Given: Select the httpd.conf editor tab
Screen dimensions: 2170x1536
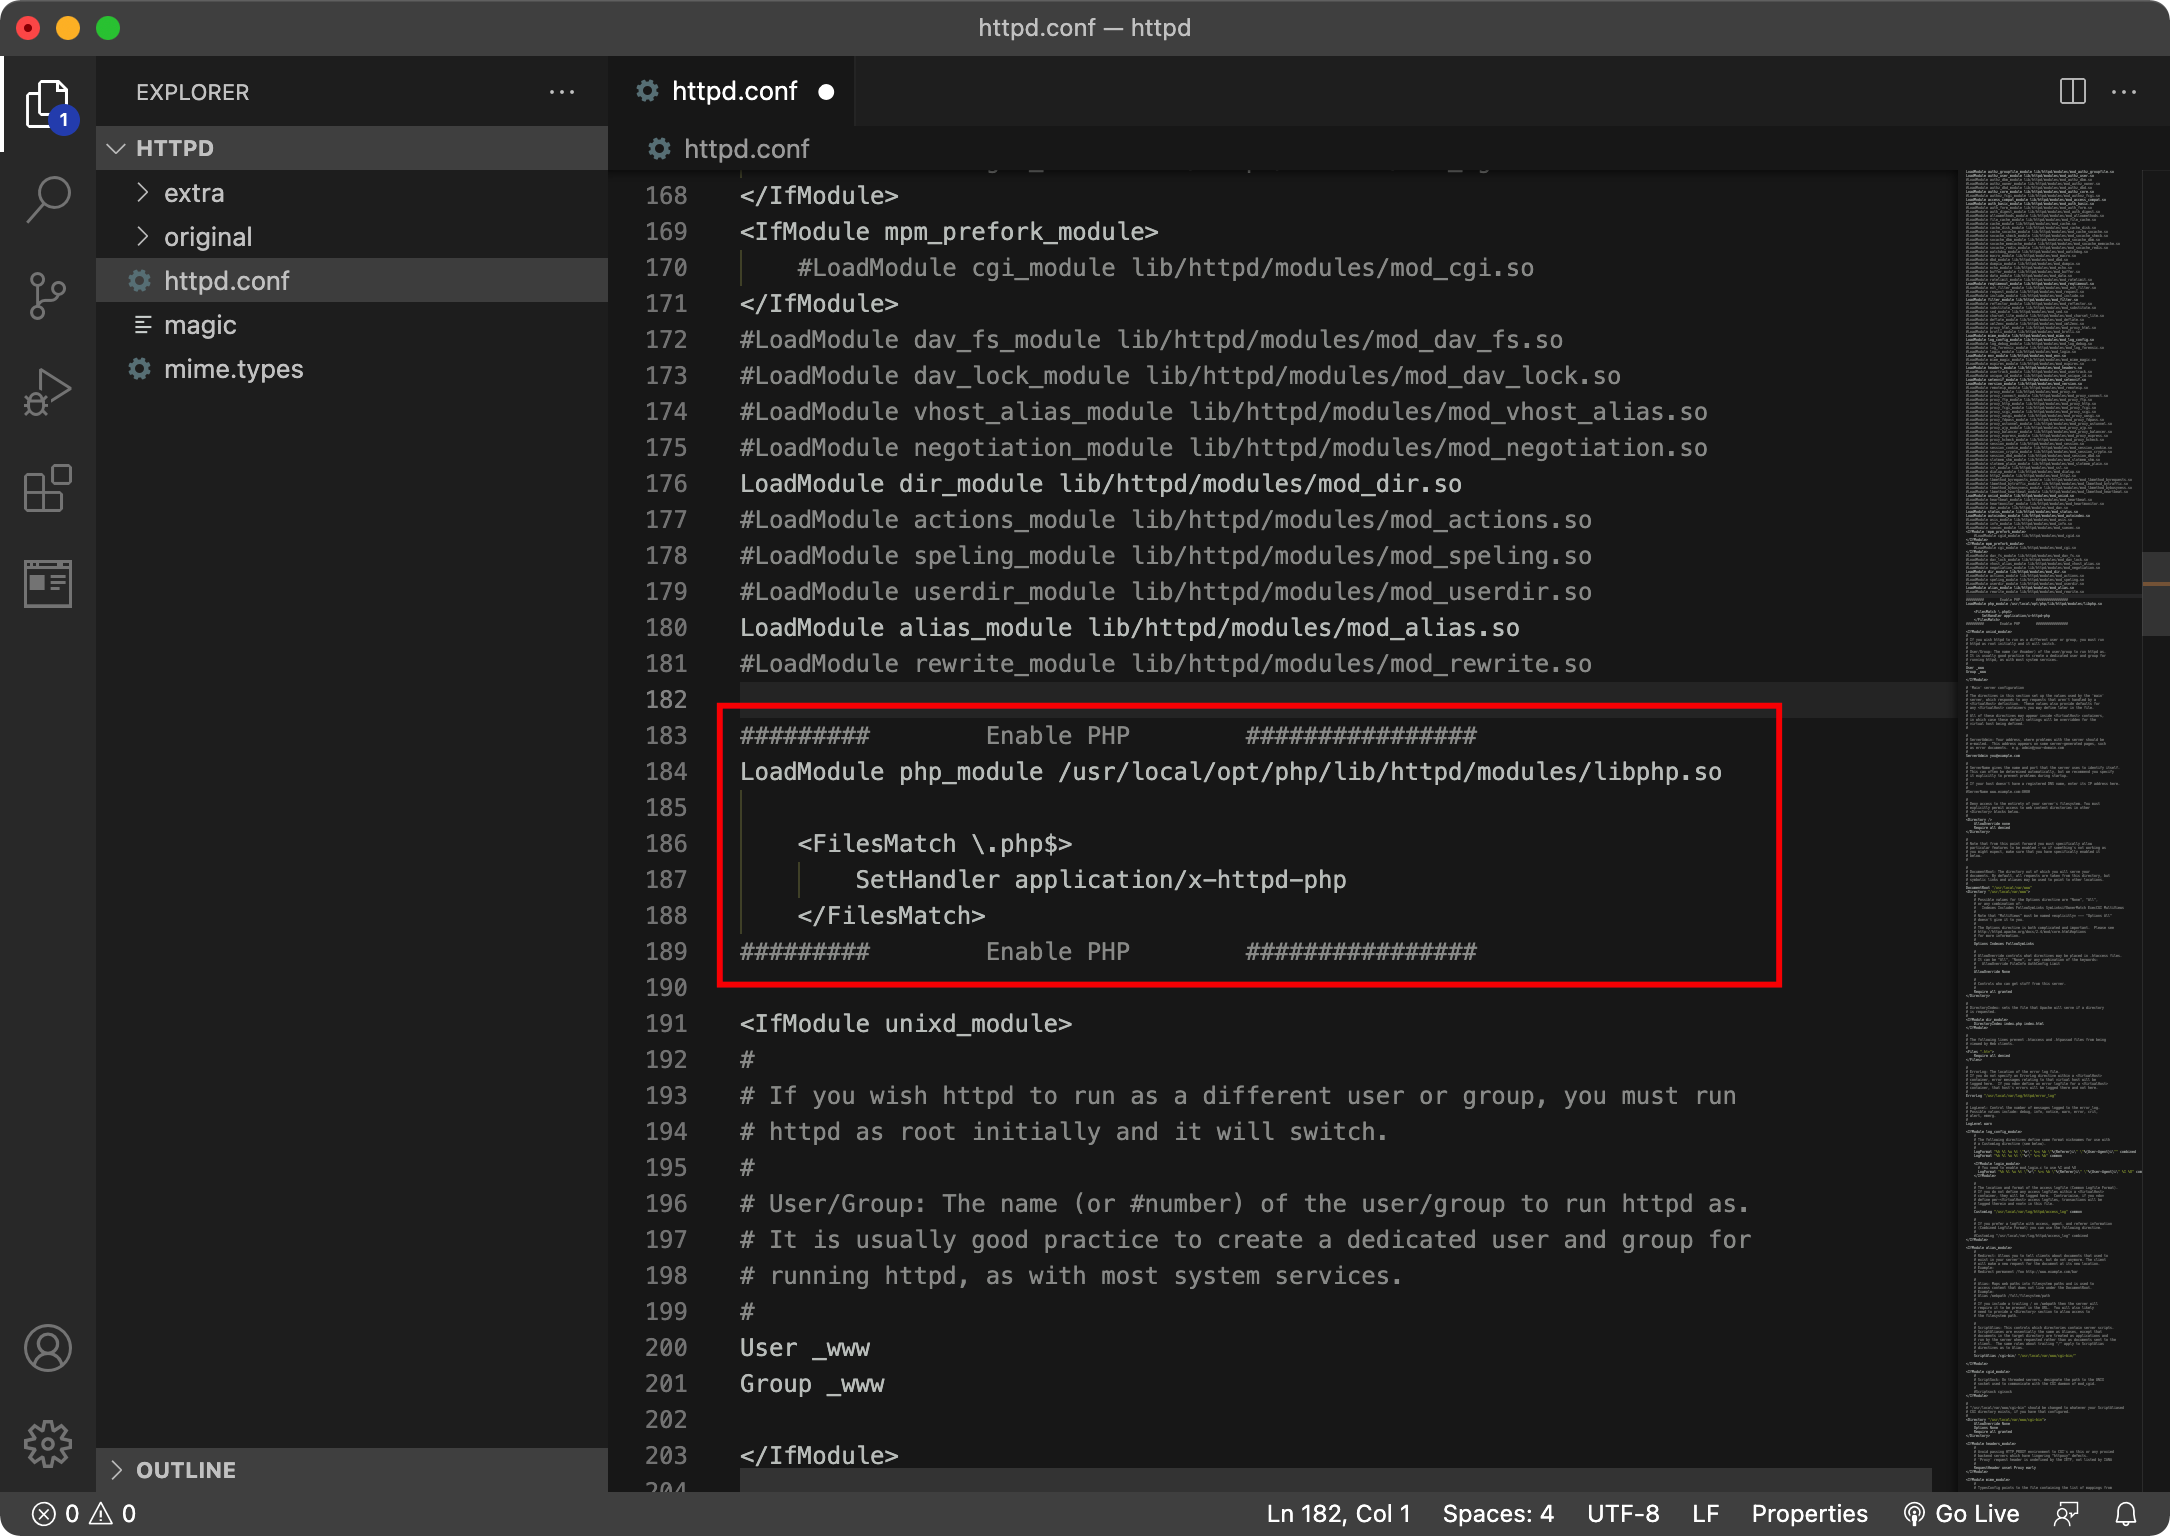Looking at the screenshot, I should tap(733, 92).
